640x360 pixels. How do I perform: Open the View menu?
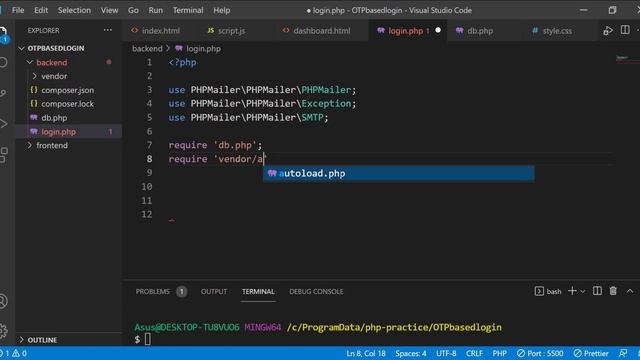[109, 10]
